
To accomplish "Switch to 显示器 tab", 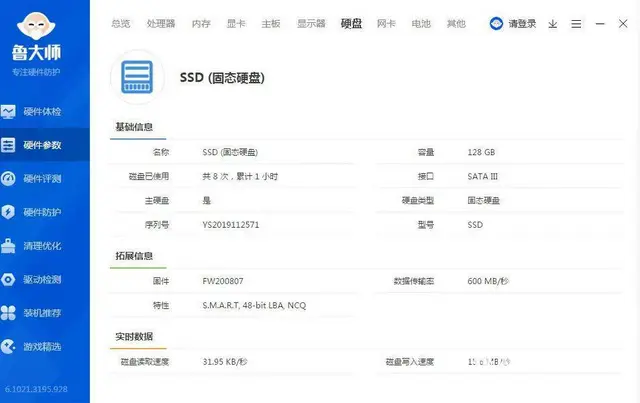I will coord(311,24).
